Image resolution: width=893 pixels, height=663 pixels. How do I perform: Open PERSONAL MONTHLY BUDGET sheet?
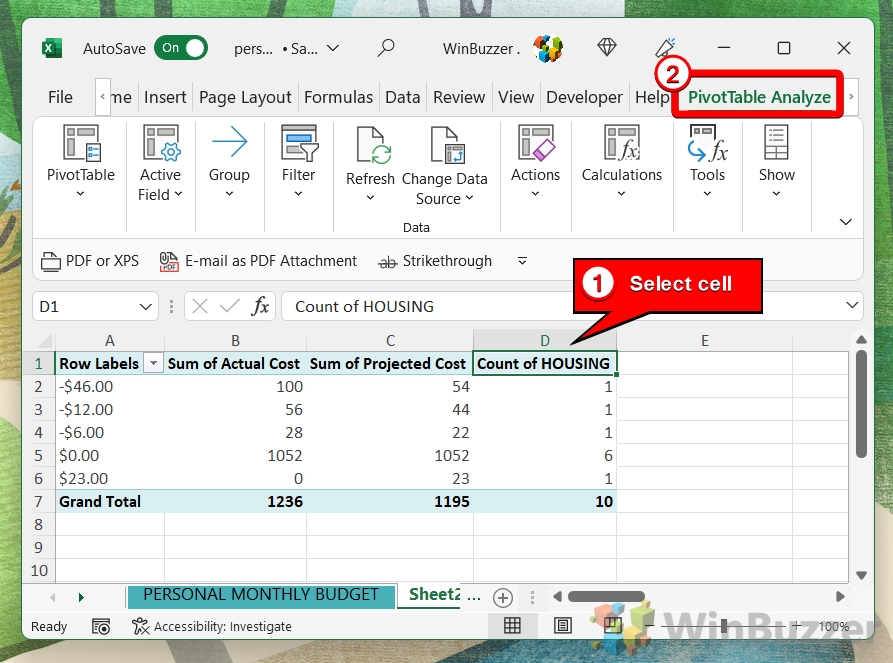pos(261,595)
